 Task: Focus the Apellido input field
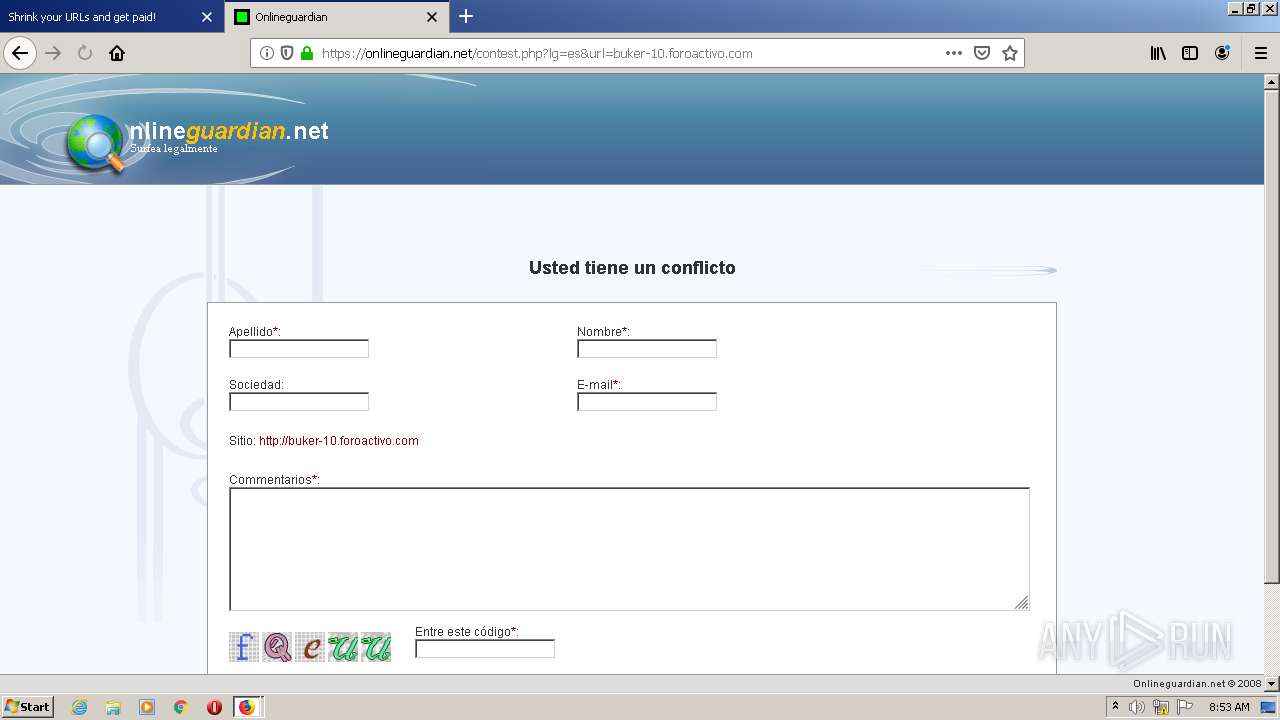[299, 349]
